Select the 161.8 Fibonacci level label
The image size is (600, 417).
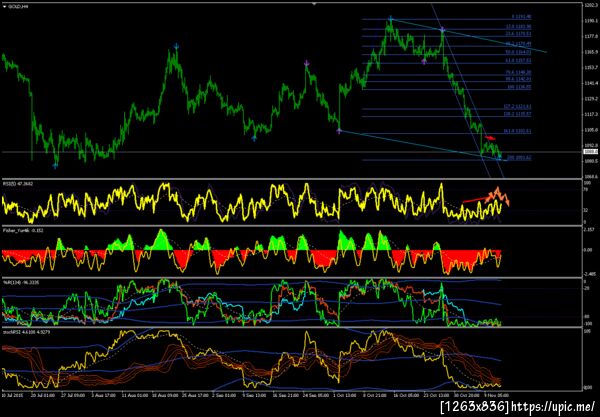tap(517, 131)
